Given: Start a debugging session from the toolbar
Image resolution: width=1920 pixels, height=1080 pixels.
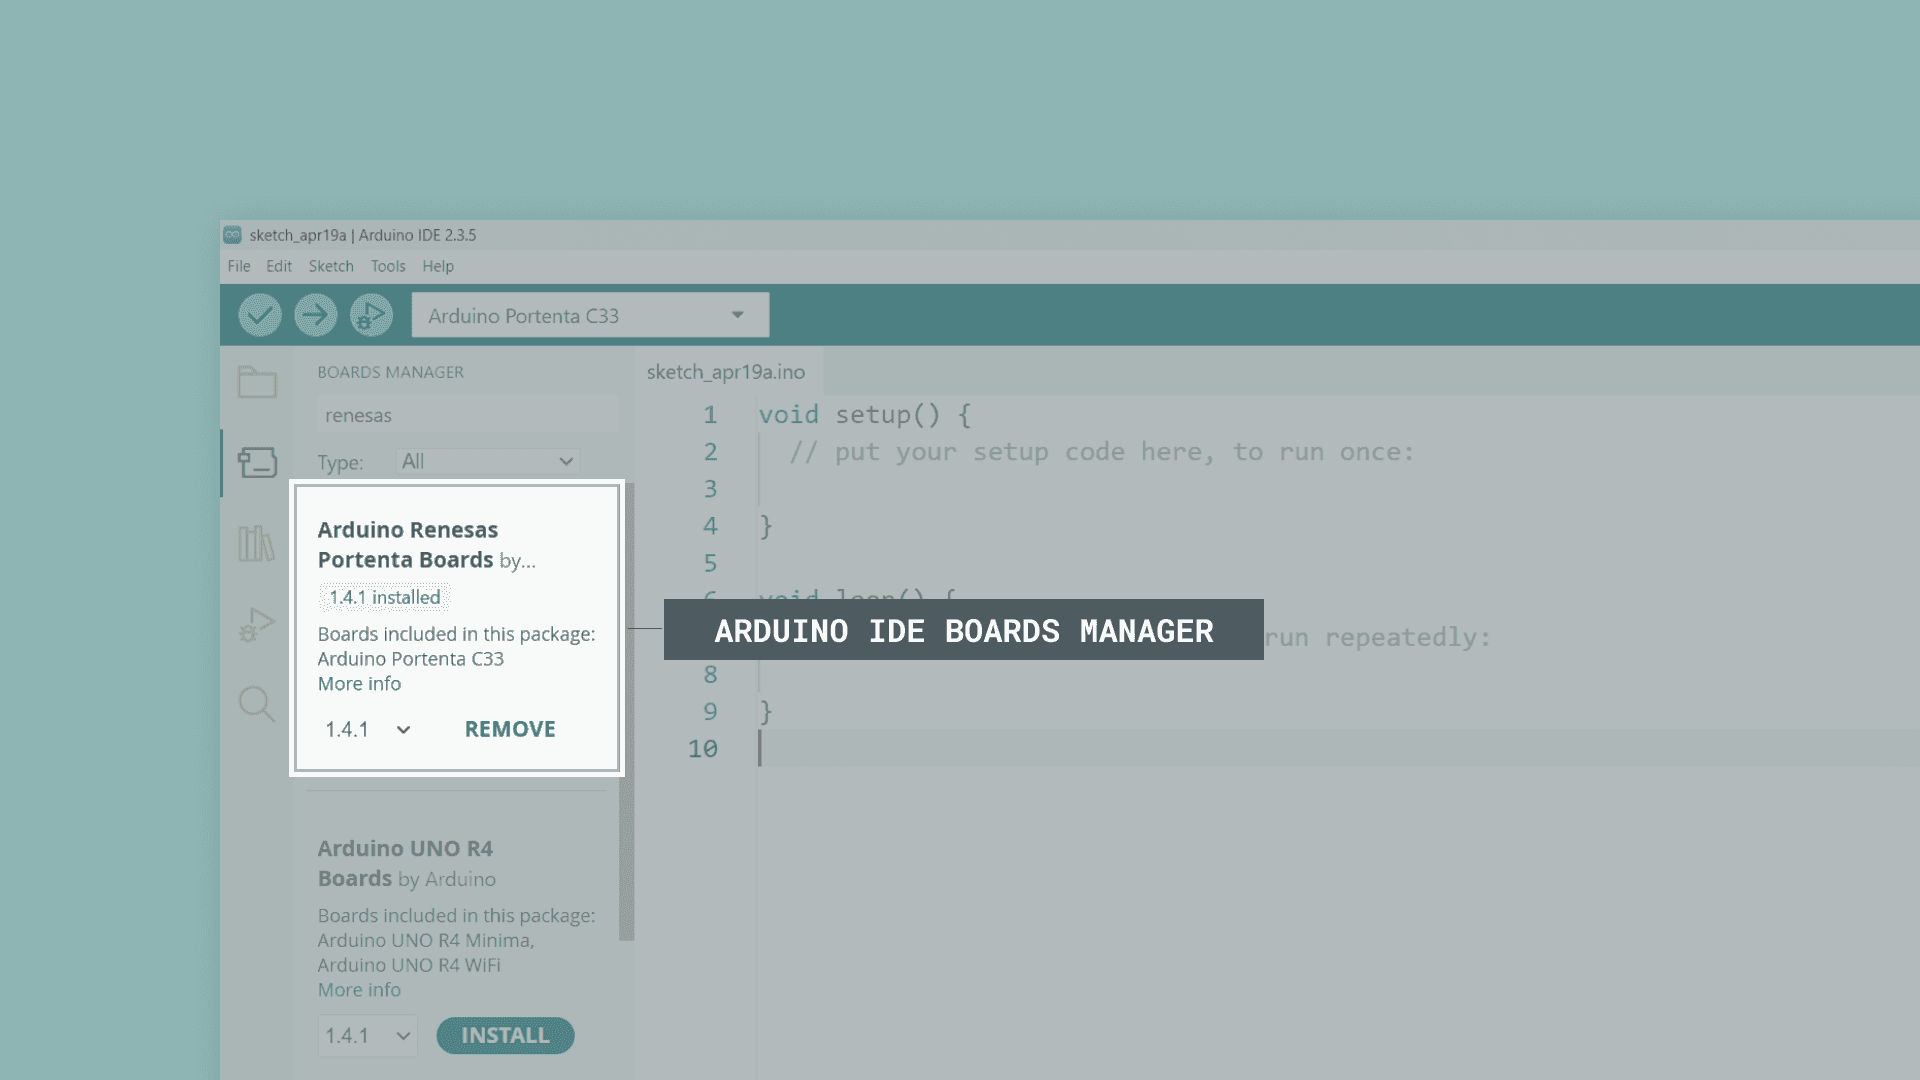Looking at the screenshot, I should coord(372,315).
